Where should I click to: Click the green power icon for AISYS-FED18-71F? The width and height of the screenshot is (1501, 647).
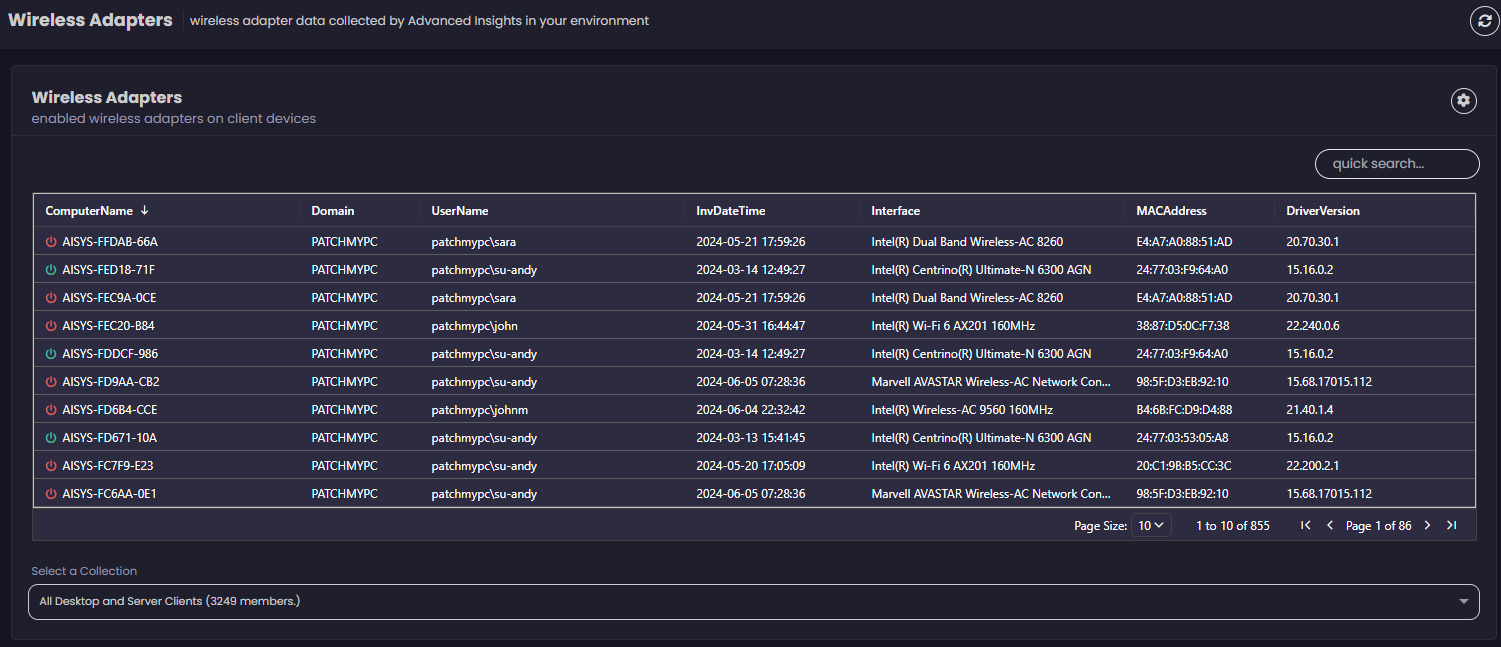pos(51,270)
